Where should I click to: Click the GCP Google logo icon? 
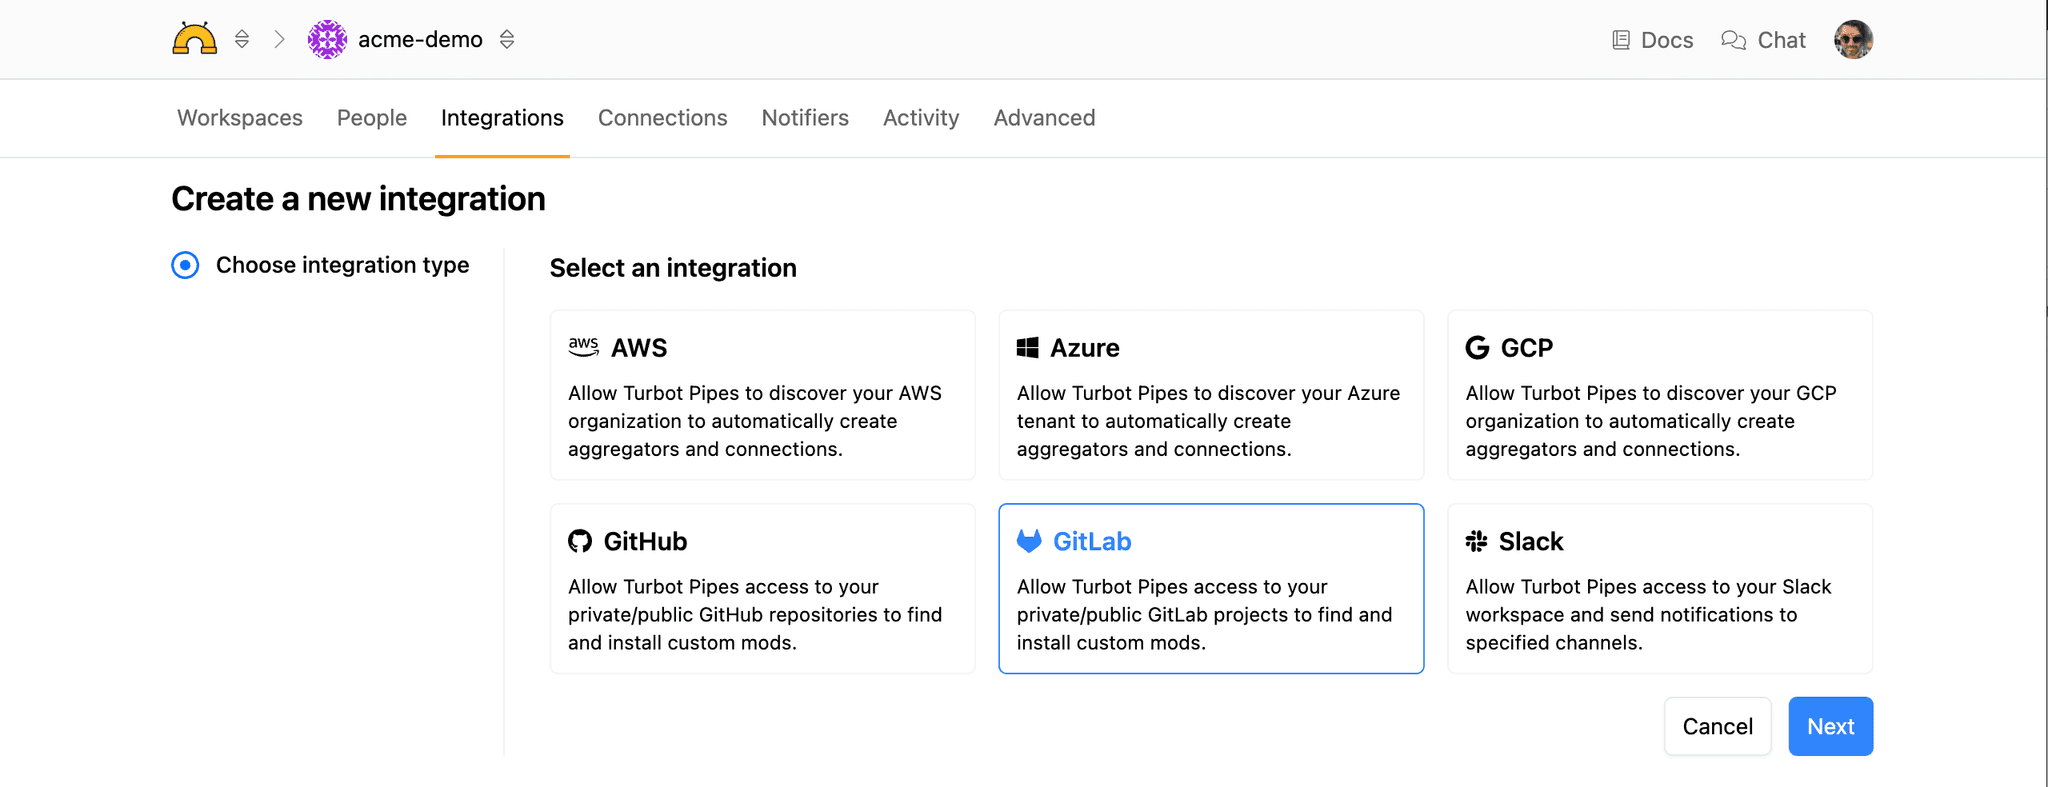pos(1477,347)
